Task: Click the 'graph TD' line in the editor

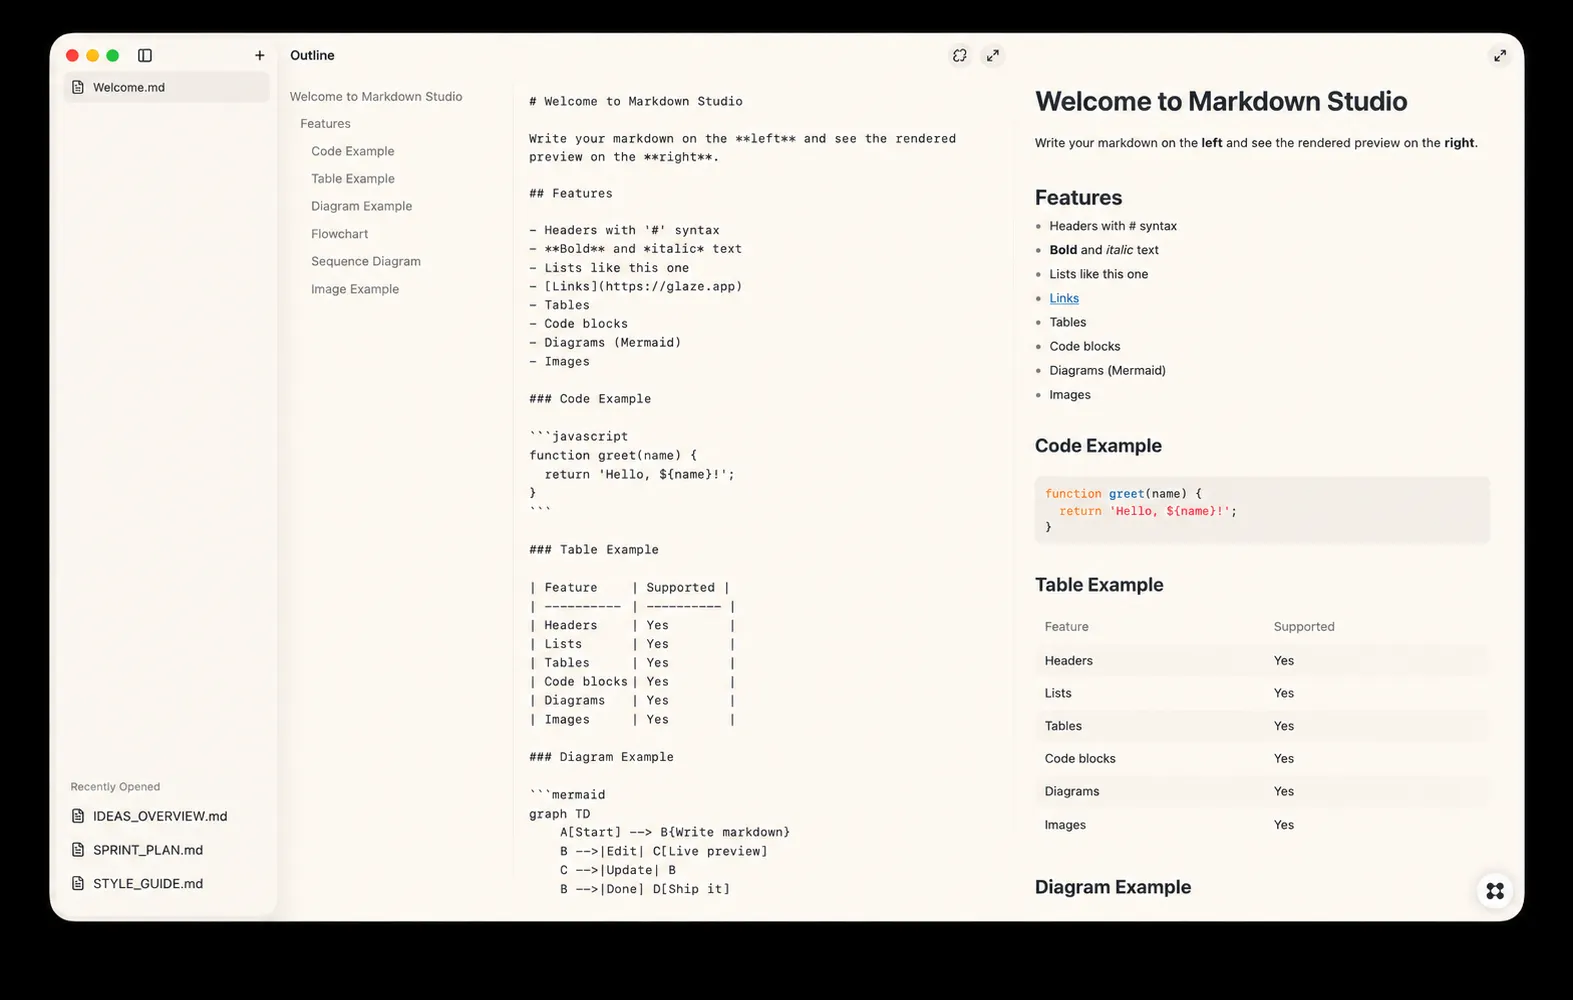Action: click(x=559, y=814)
